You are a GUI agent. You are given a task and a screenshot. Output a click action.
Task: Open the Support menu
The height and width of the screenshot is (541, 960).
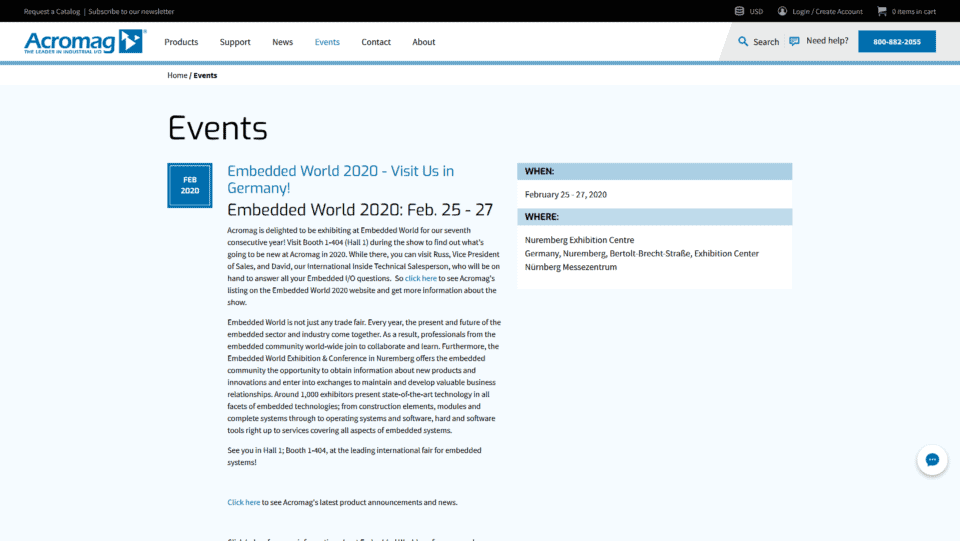point(235,42)
